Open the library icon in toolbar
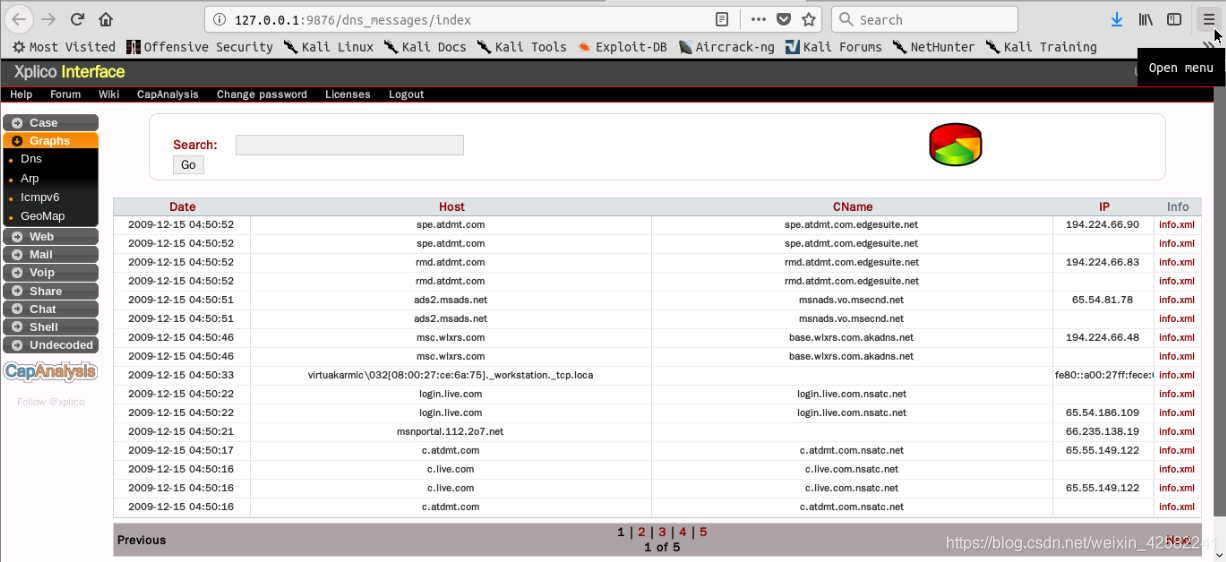Viewport: 1226px width, 562px height. coord(1146,19)
